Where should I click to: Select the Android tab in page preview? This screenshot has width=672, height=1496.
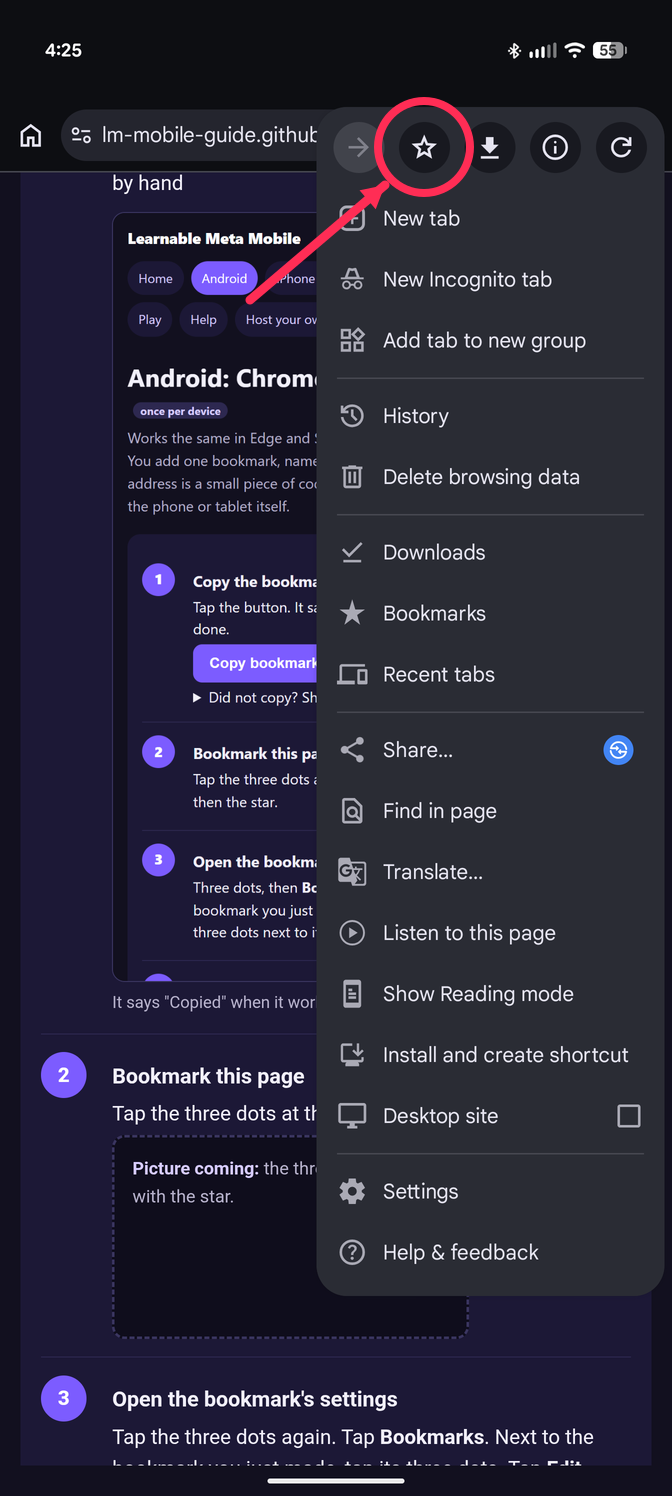point(224,279)
